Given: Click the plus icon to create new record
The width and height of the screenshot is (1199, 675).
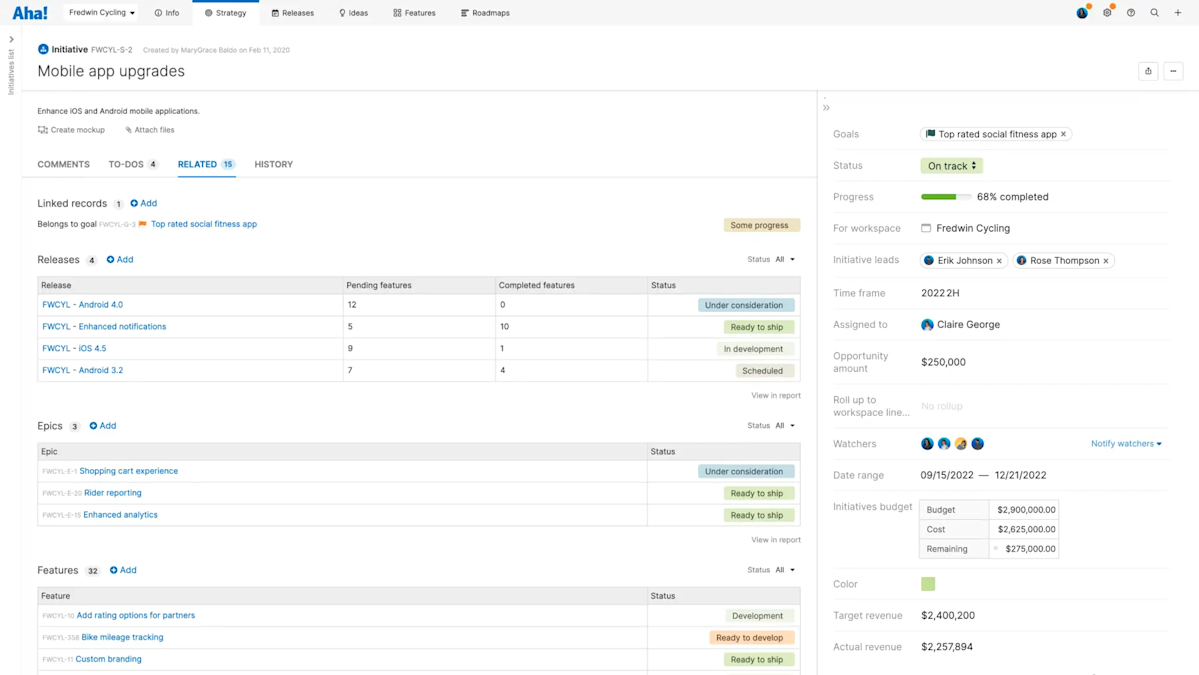Looking at the screenshot, I should (1179, 13).
